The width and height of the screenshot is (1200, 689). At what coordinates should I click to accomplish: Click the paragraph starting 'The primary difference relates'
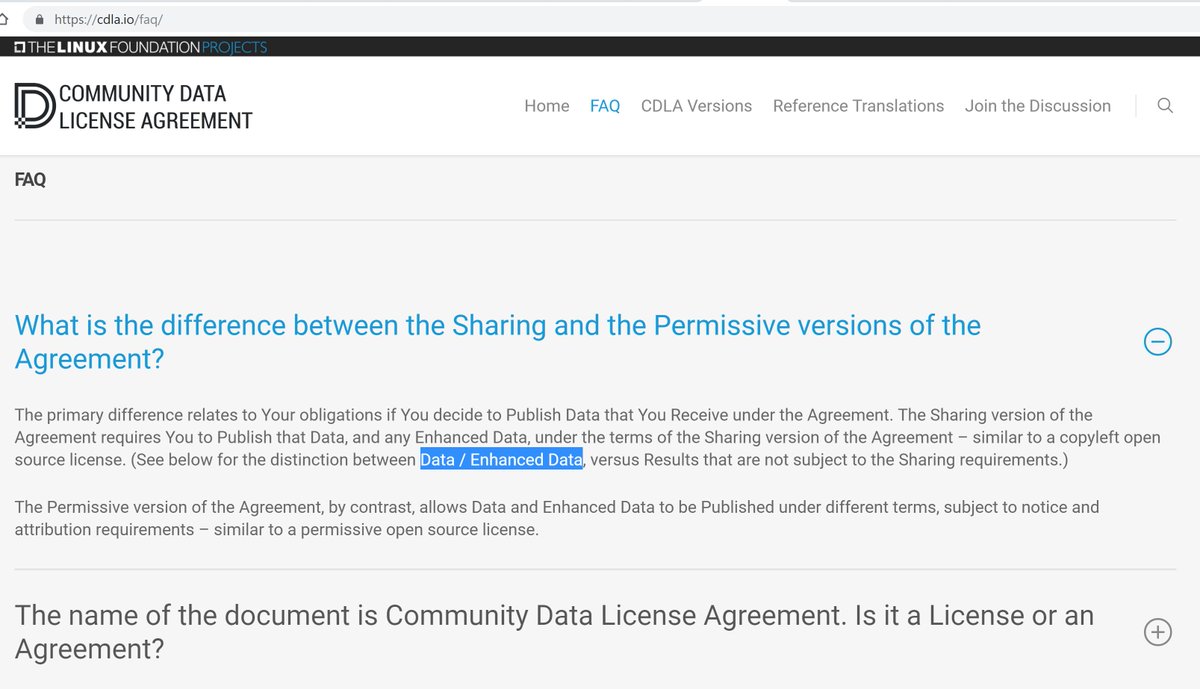point(587,437)
